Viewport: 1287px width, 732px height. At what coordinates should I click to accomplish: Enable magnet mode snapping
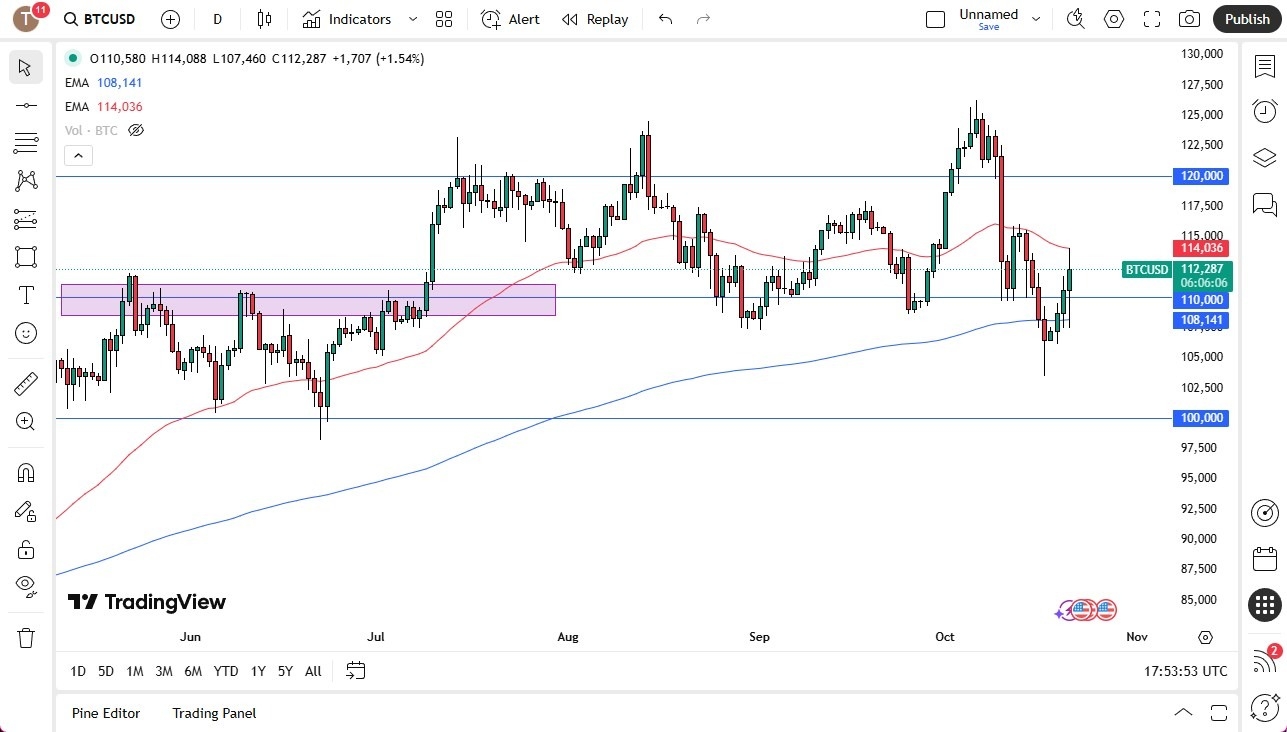click(26, 472)
